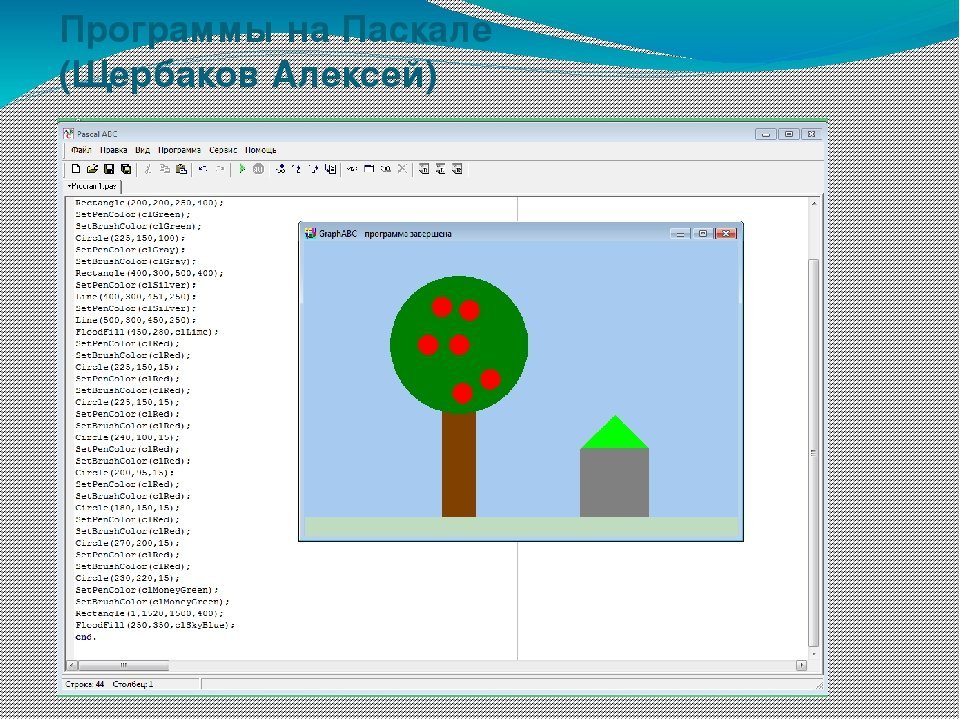Open the Вид menu
This screenshot has width=960, height=720.
point(143,150)
